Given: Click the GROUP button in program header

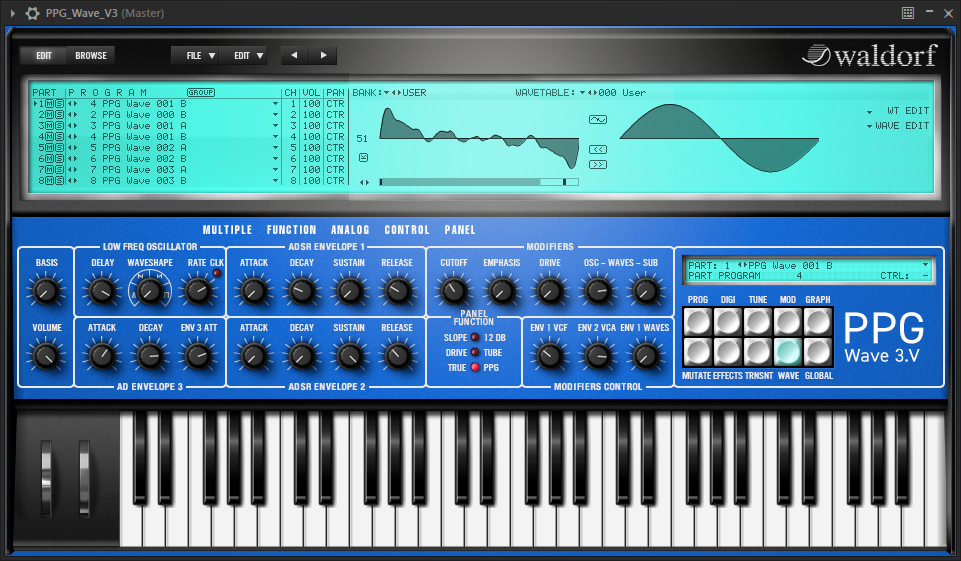Looking at the screenshot, I should [x=201, y=92].
